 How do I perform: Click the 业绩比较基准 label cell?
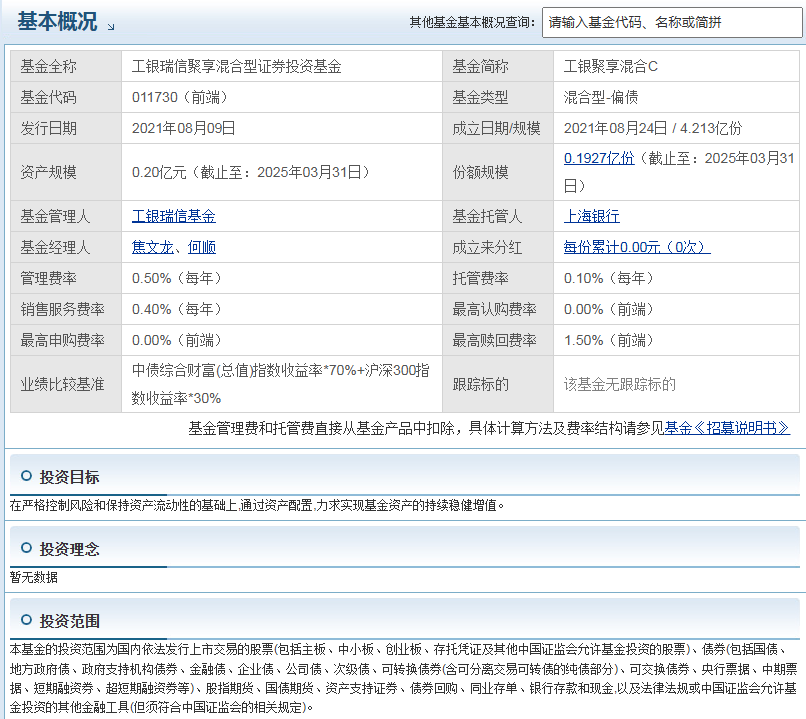[66, 384]
